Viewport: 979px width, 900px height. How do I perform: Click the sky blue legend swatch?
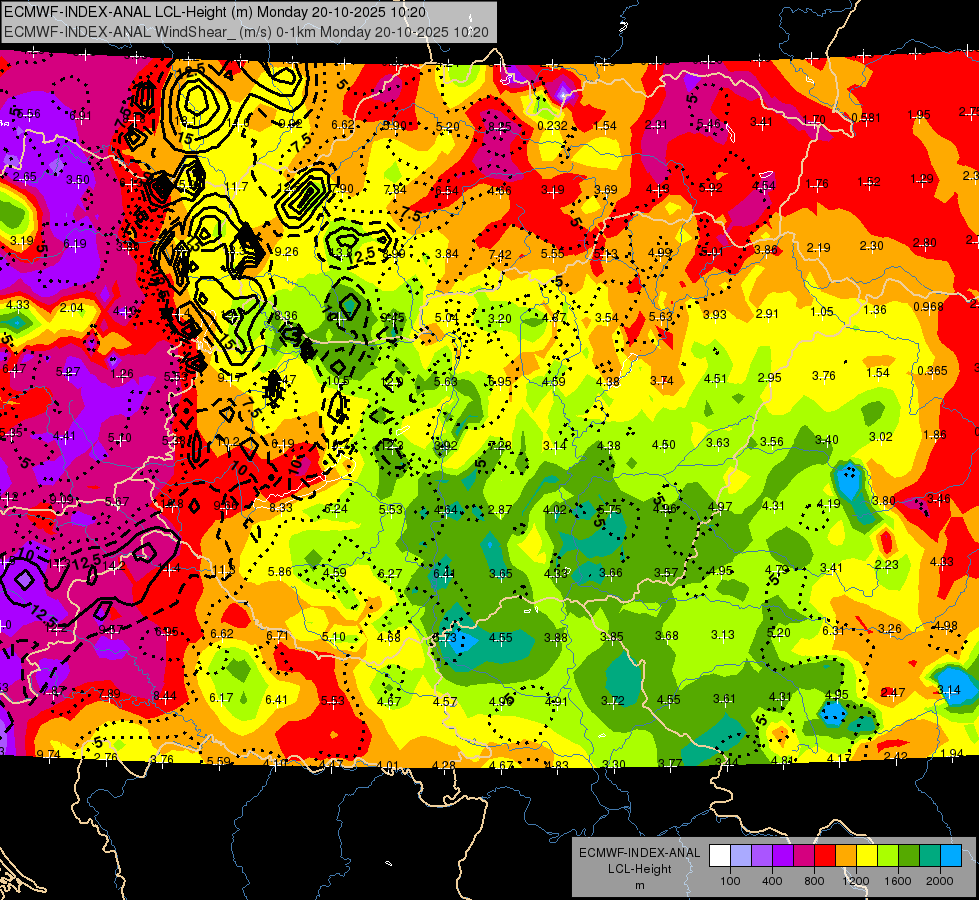click(x=951, y=856)
